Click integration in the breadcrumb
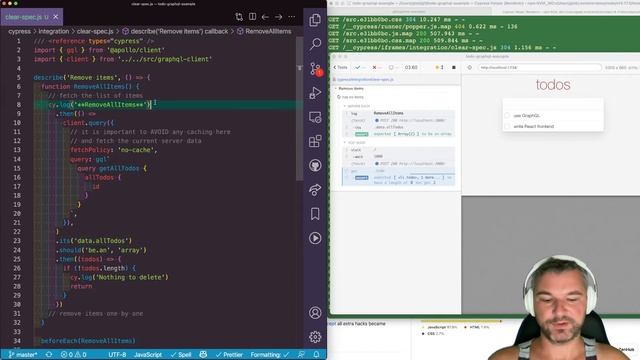Image resolution: width=640 pixels, height=360 pixels. click(53, 31)
